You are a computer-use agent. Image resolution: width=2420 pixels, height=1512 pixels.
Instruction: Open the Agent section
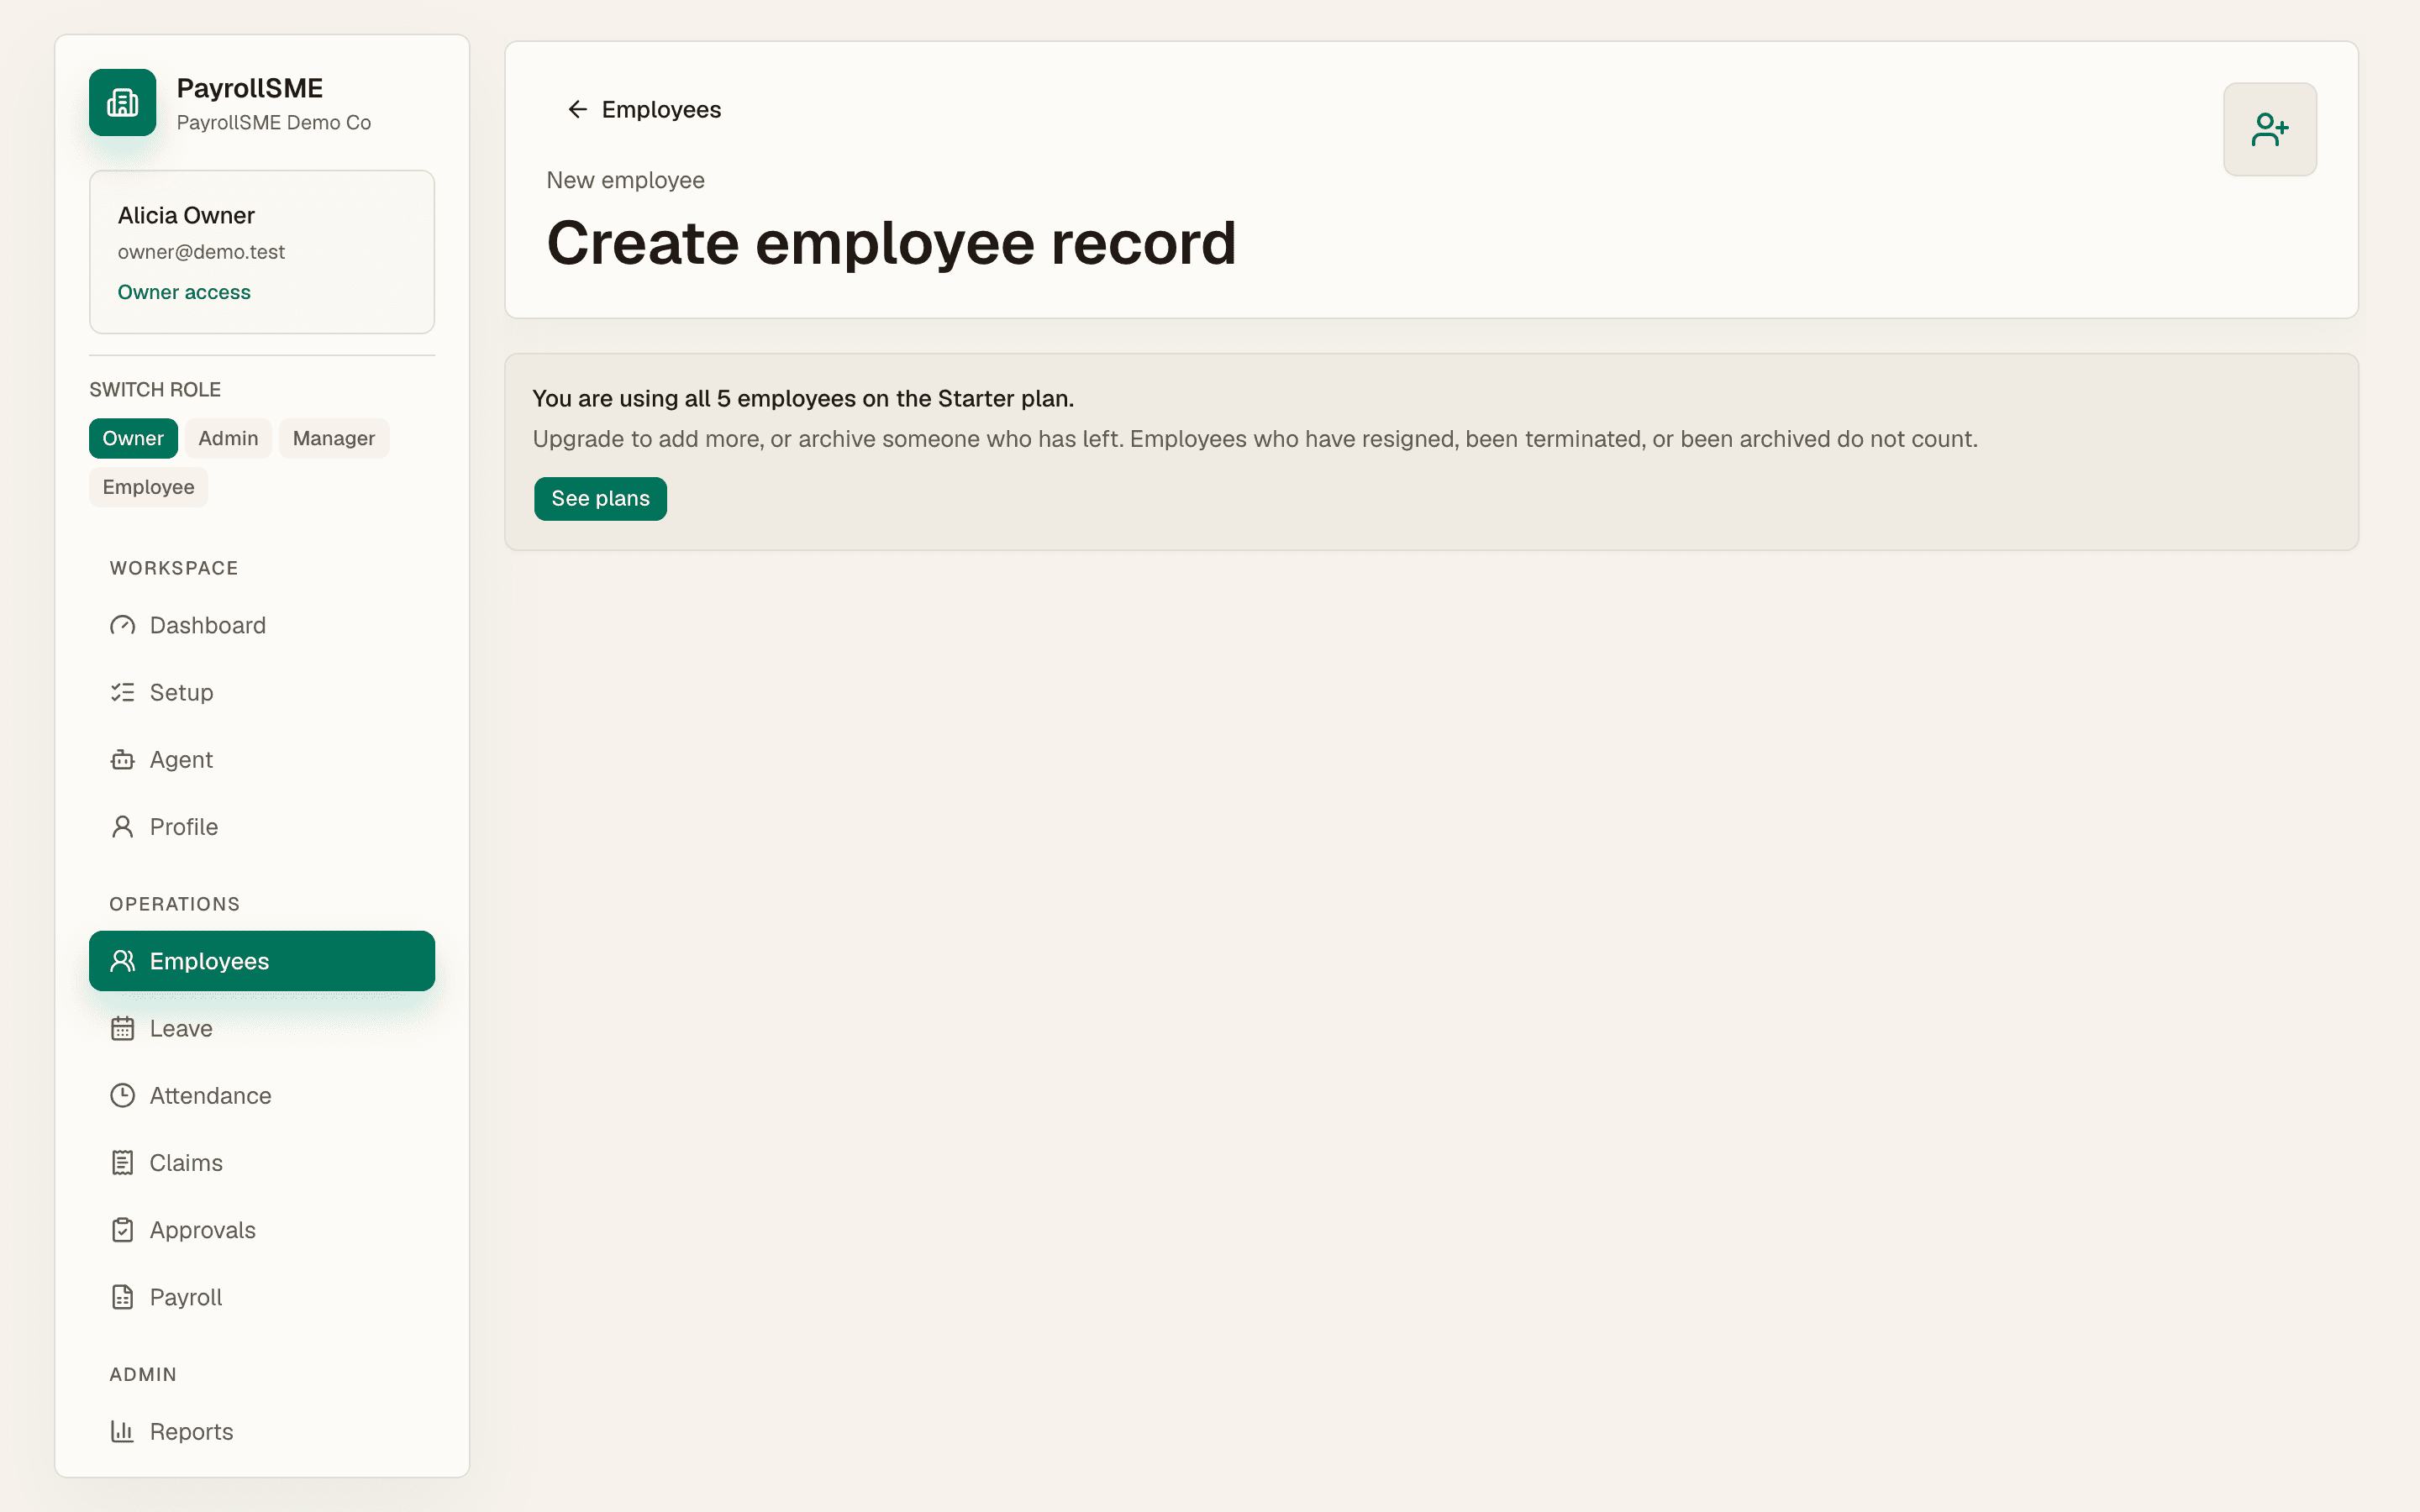pyautogui.click(x=262, y=759)
